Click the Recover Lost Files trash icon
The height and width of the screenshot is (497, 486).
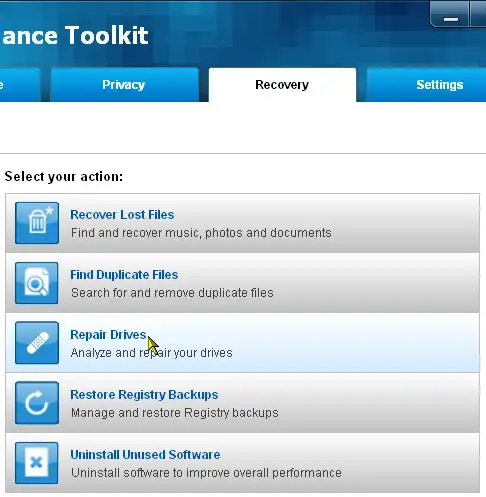37,223
